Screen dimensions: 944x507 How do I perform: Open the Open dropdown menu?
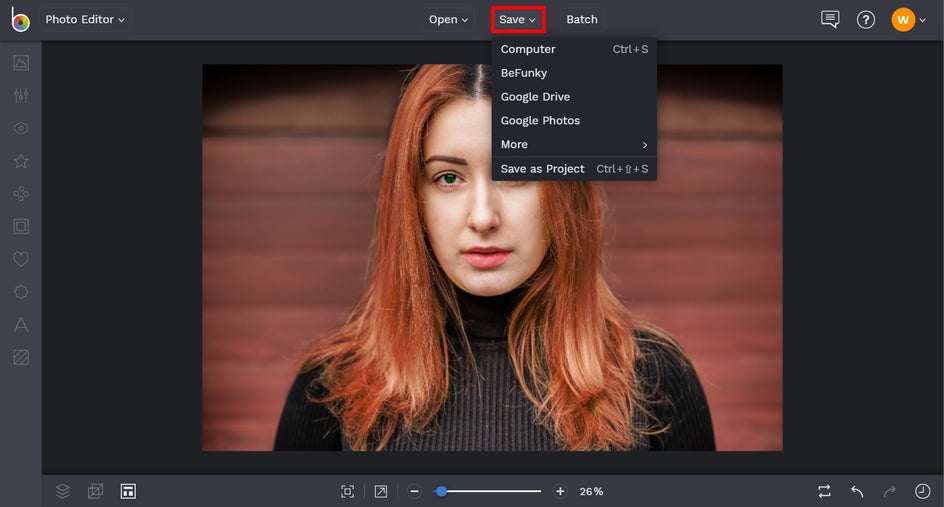point(448,19)
